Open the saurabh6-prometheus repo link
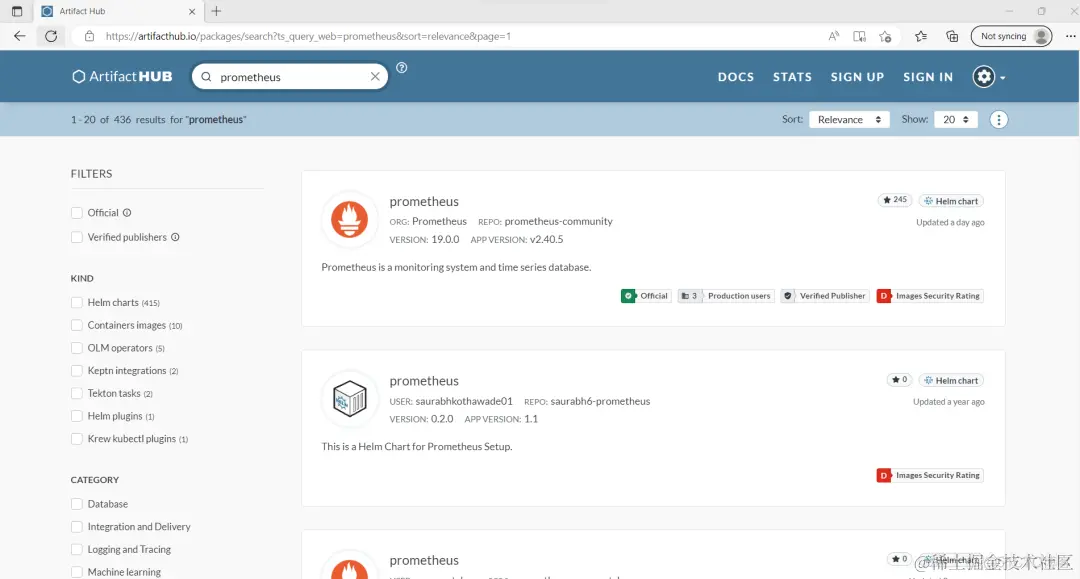Screen dimensions: 1080x579 click(x=600, y=401)
